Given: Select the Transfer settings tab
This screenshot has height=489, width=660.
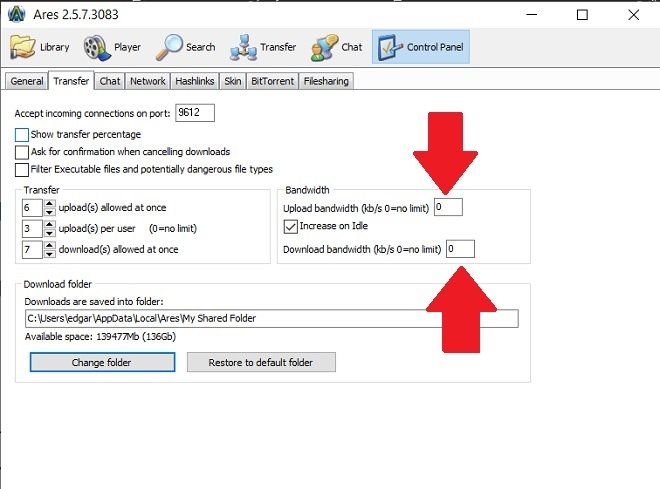Looking at the screenshot, I should click(x=71, y=80).
